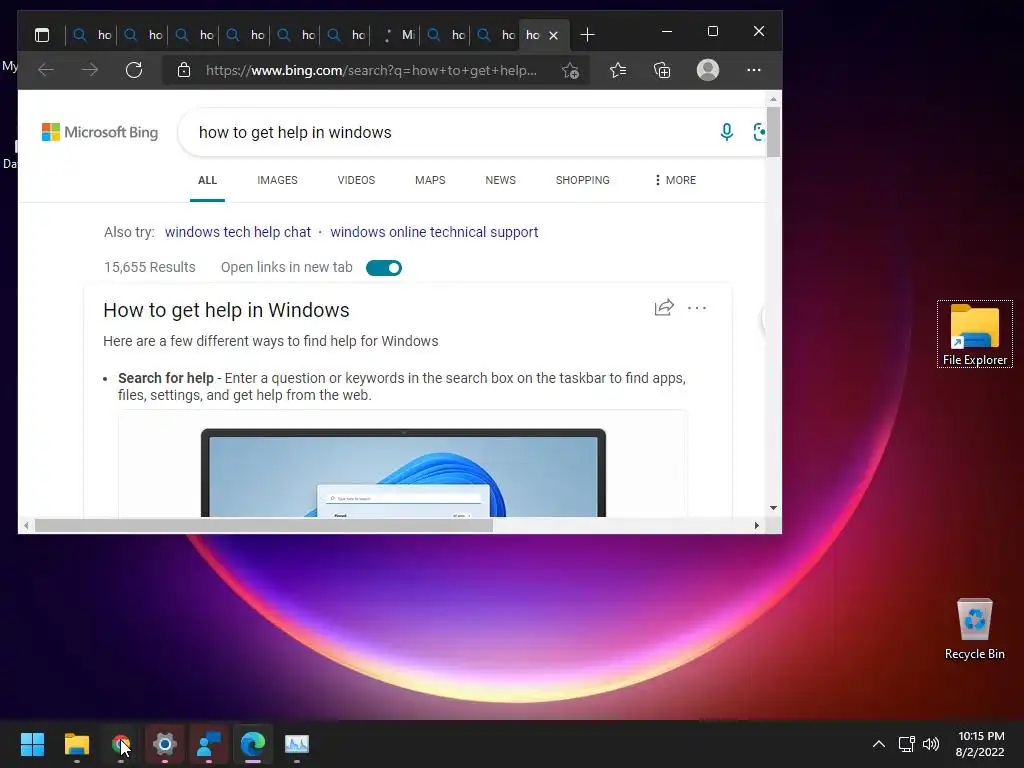Screen dimensions: 1024x768
Task: Add this page to favorites star icon
Action: point(570,70)
